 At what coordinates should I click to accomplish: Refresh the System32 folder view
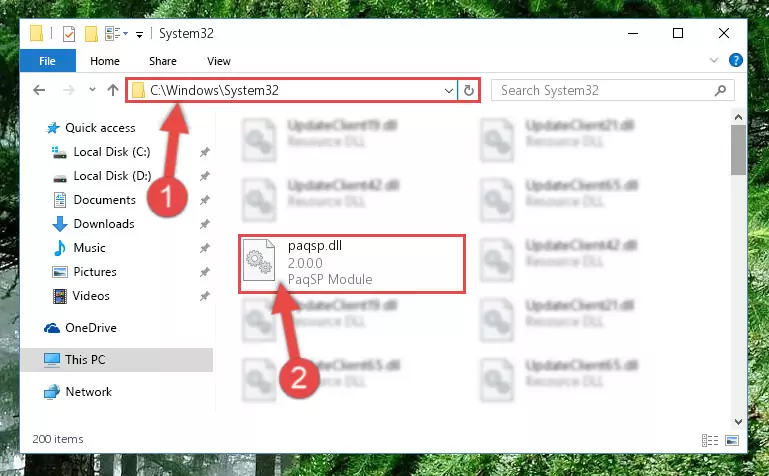[x=468, y=90]
